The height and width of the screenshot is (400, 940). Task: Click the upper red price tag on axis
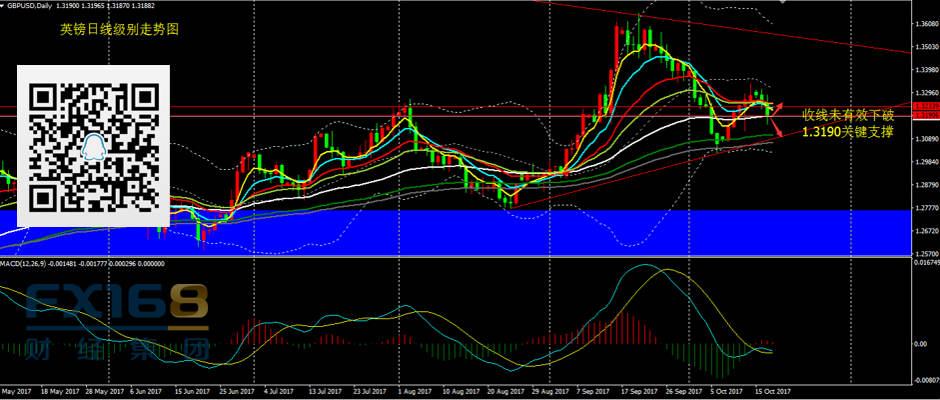926,106
